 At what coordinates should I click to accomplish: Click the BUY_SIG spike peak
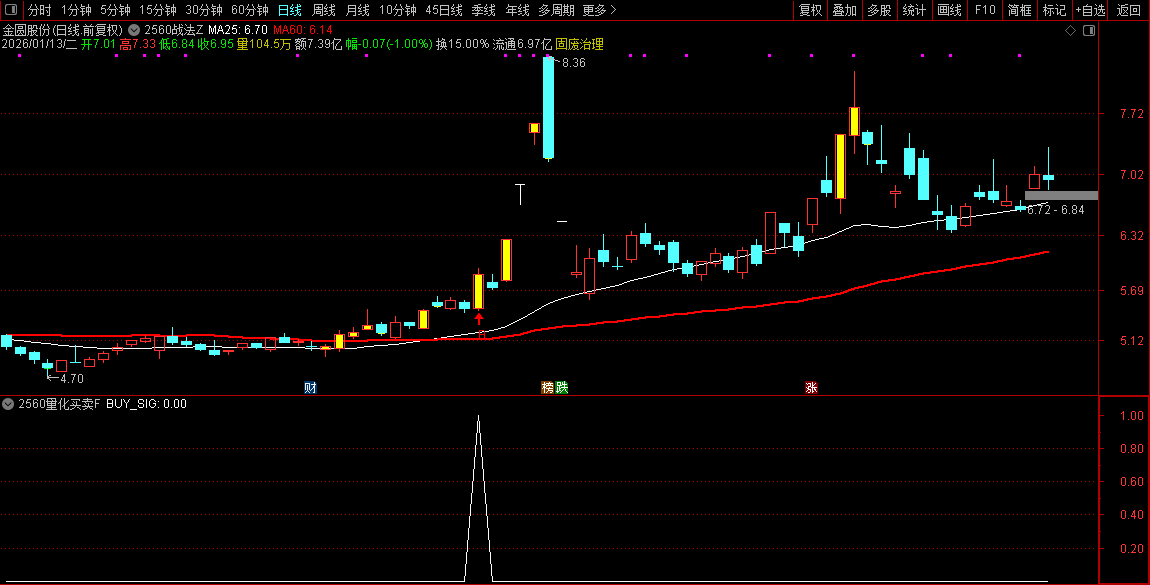479,417
